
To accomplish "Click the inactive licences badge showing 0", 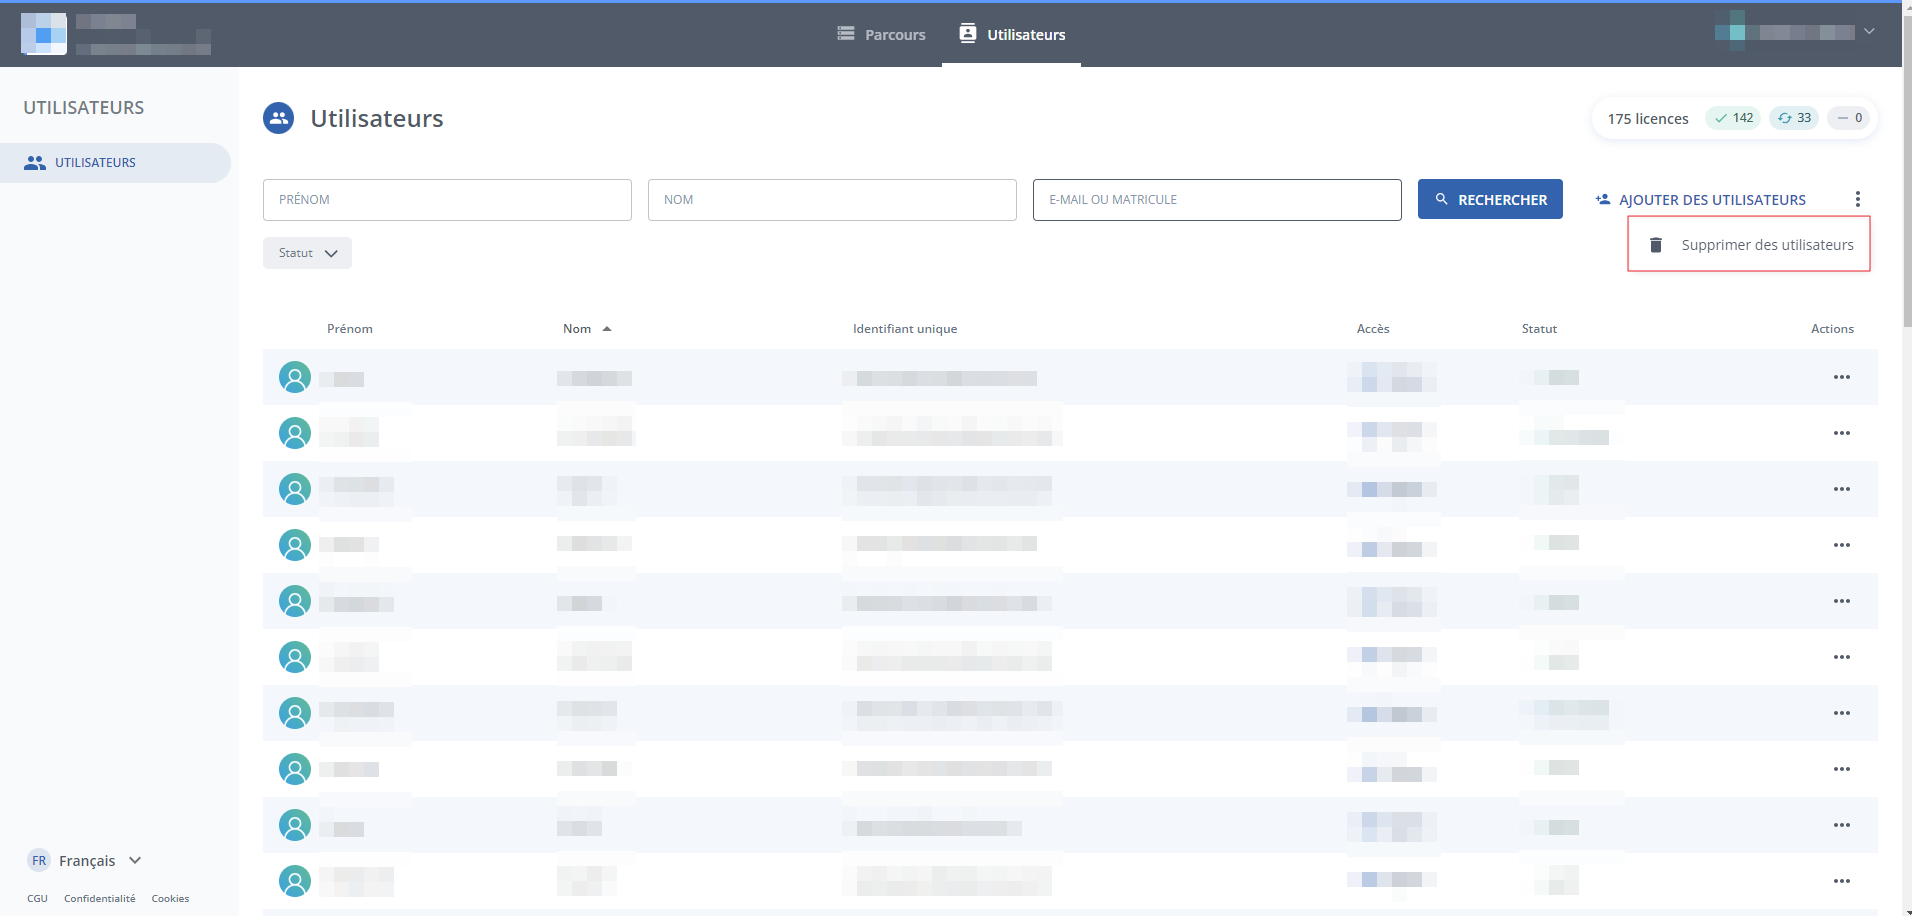I will tap(1849, 118).
